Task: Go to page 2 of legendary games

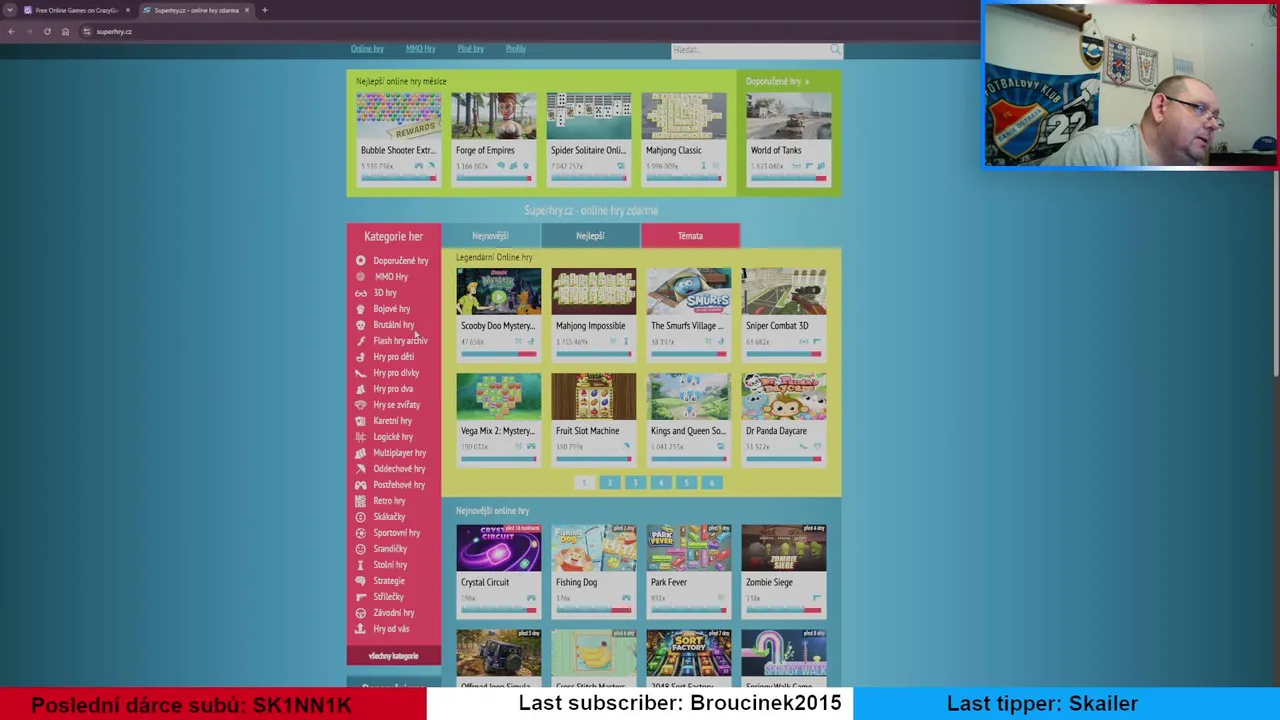Action: point(609,483)
